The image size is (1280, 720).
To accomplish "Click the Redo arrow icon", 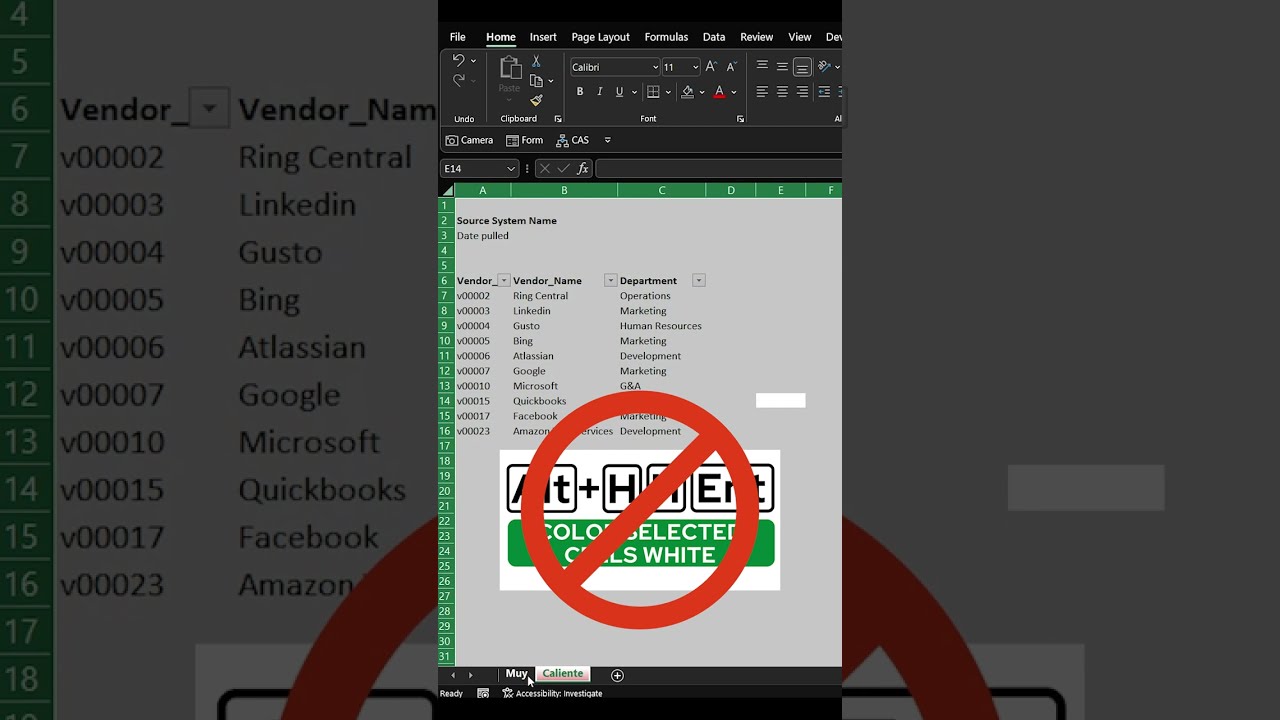I will click(458, 81).
